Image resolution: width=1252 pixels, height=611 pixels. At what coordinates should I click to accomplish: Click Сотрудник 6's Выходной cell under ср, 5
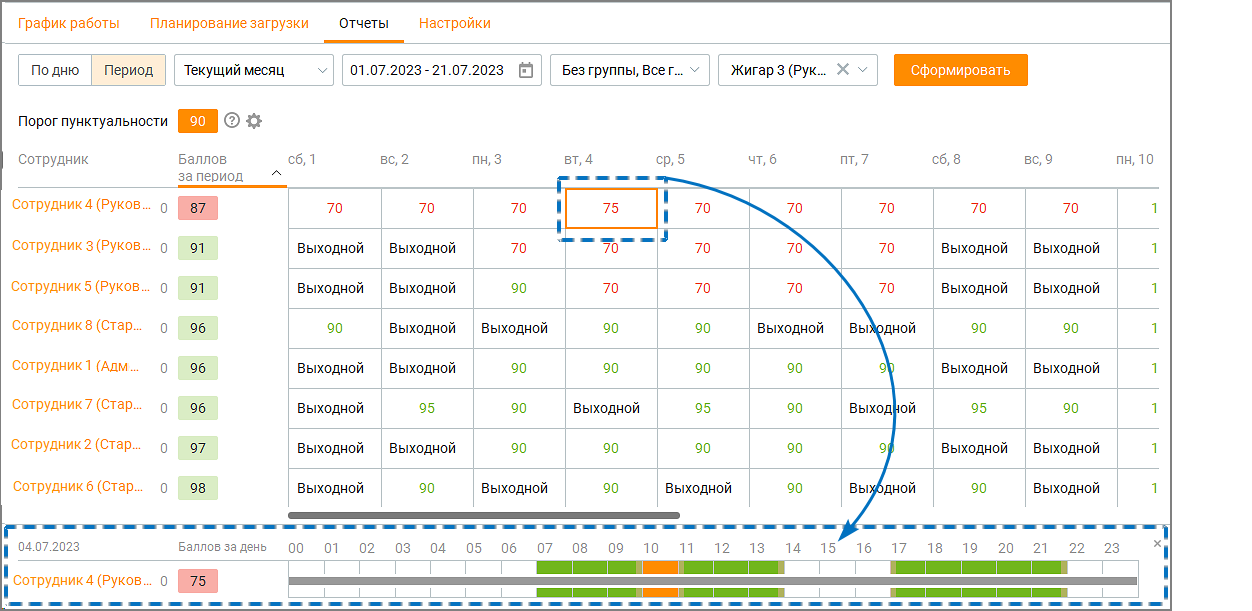(x=703, y=488)
